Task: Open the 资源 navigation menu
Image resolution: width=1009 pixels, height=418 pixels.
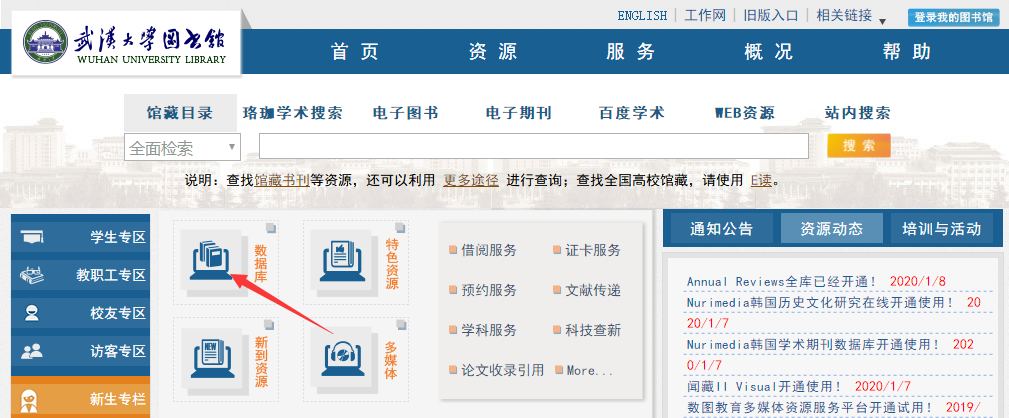Action: [493, 52]
